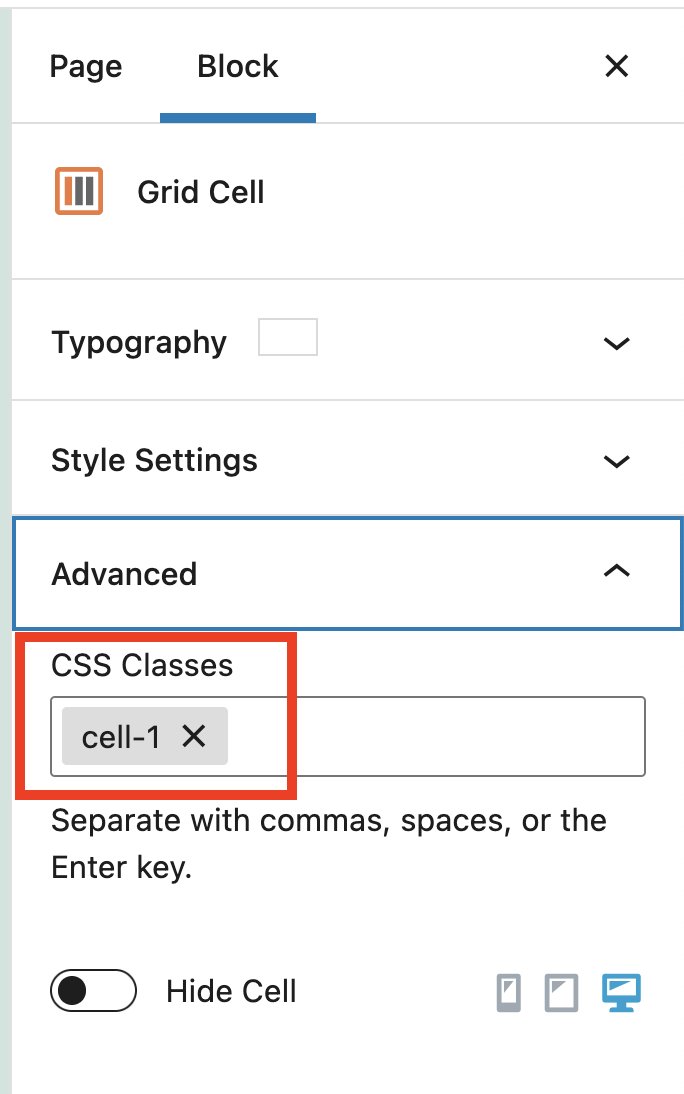684x1094 pixels.
Task: Select the mobile device visibility icon
Action: click(509, 993)
